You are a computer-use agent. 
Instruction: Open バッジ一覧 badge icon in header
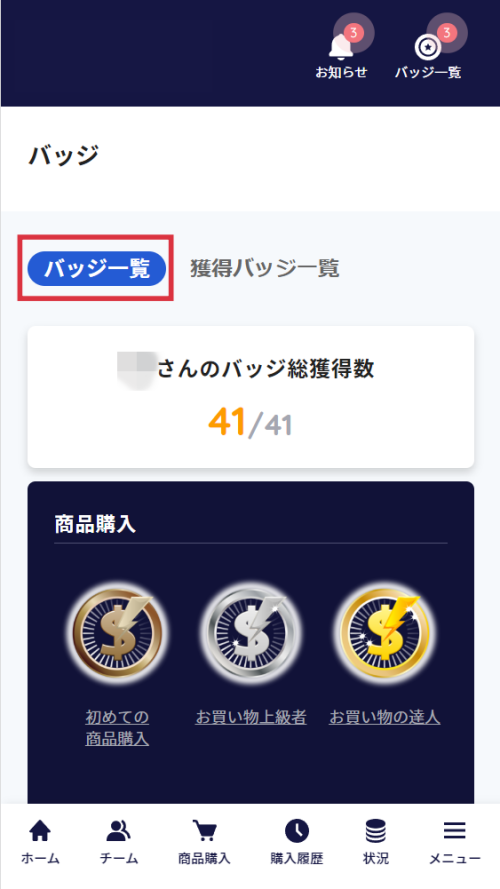[x=425, y=48]
